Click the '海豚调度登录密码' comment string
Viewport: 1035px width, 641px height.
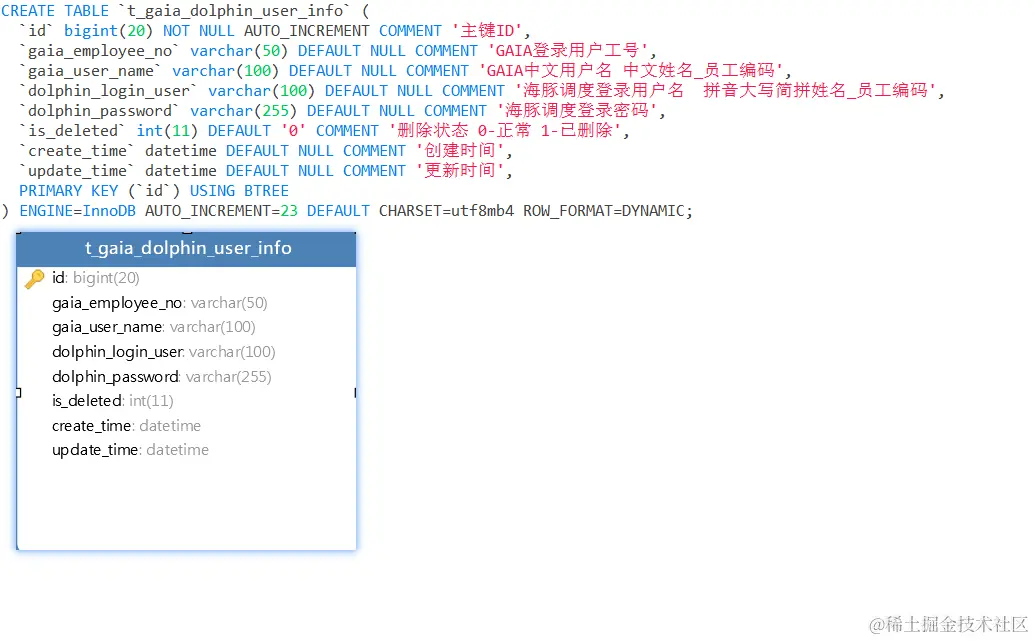click(x=577, y=111)
